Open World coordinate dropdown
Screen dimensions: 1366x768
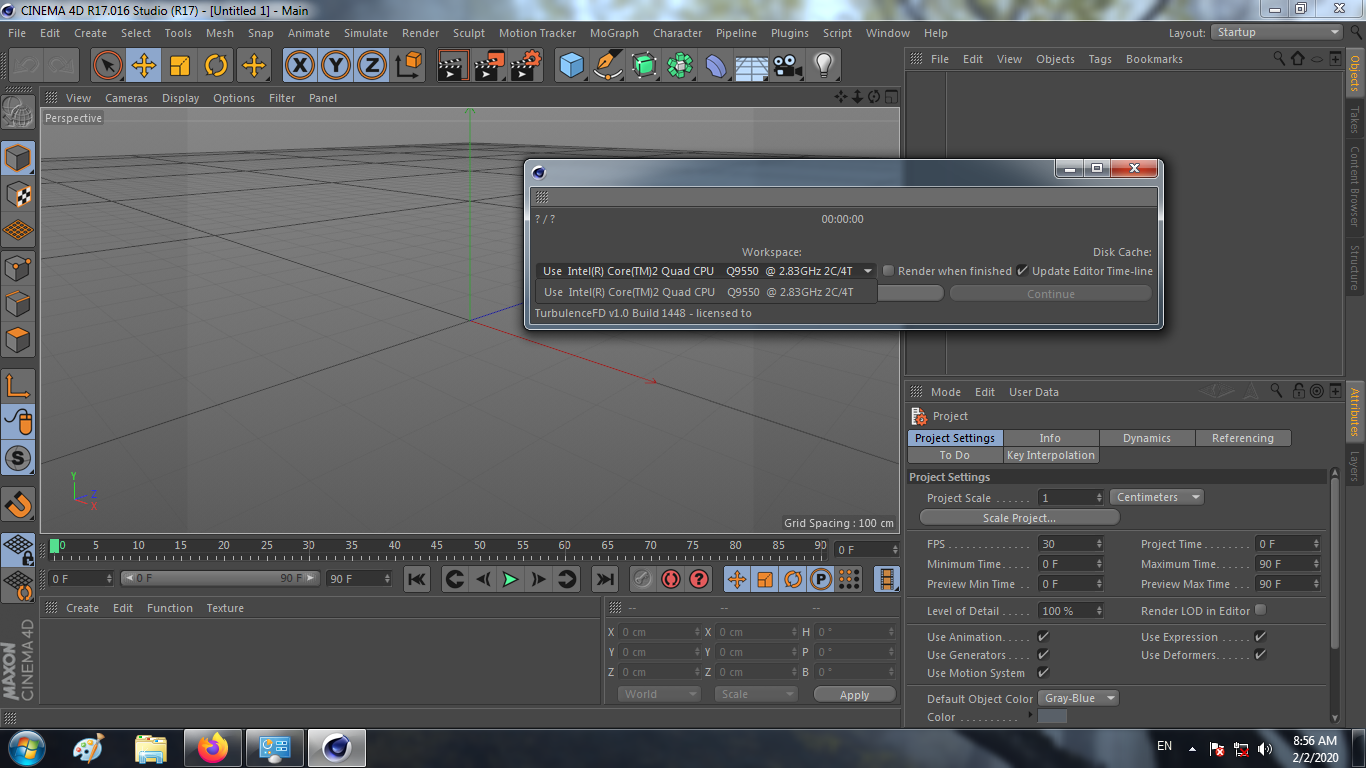point(659,694)
